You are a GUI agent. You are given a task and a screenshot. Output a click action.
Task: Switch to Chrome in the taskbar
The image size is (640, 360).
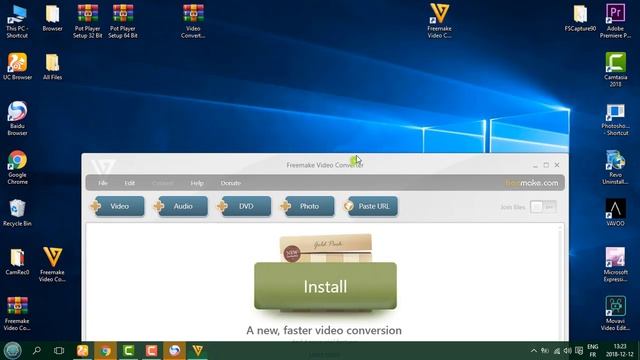point(105,350)
